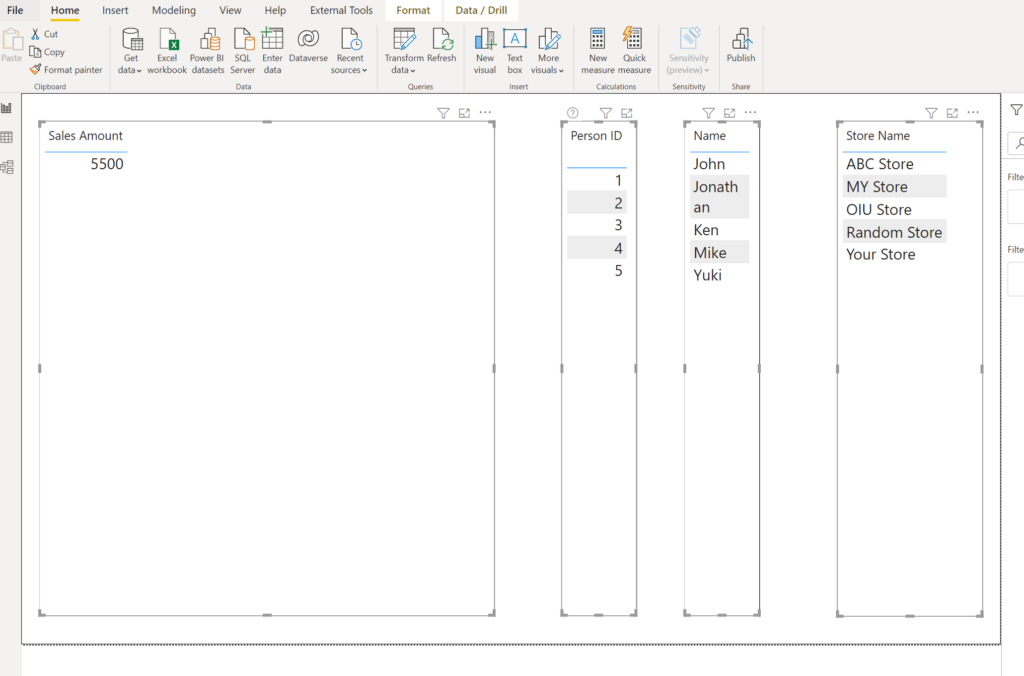The image size is (1024, 676).
Task: Insert a Text box from the ribbon
Action: point(514,47)
